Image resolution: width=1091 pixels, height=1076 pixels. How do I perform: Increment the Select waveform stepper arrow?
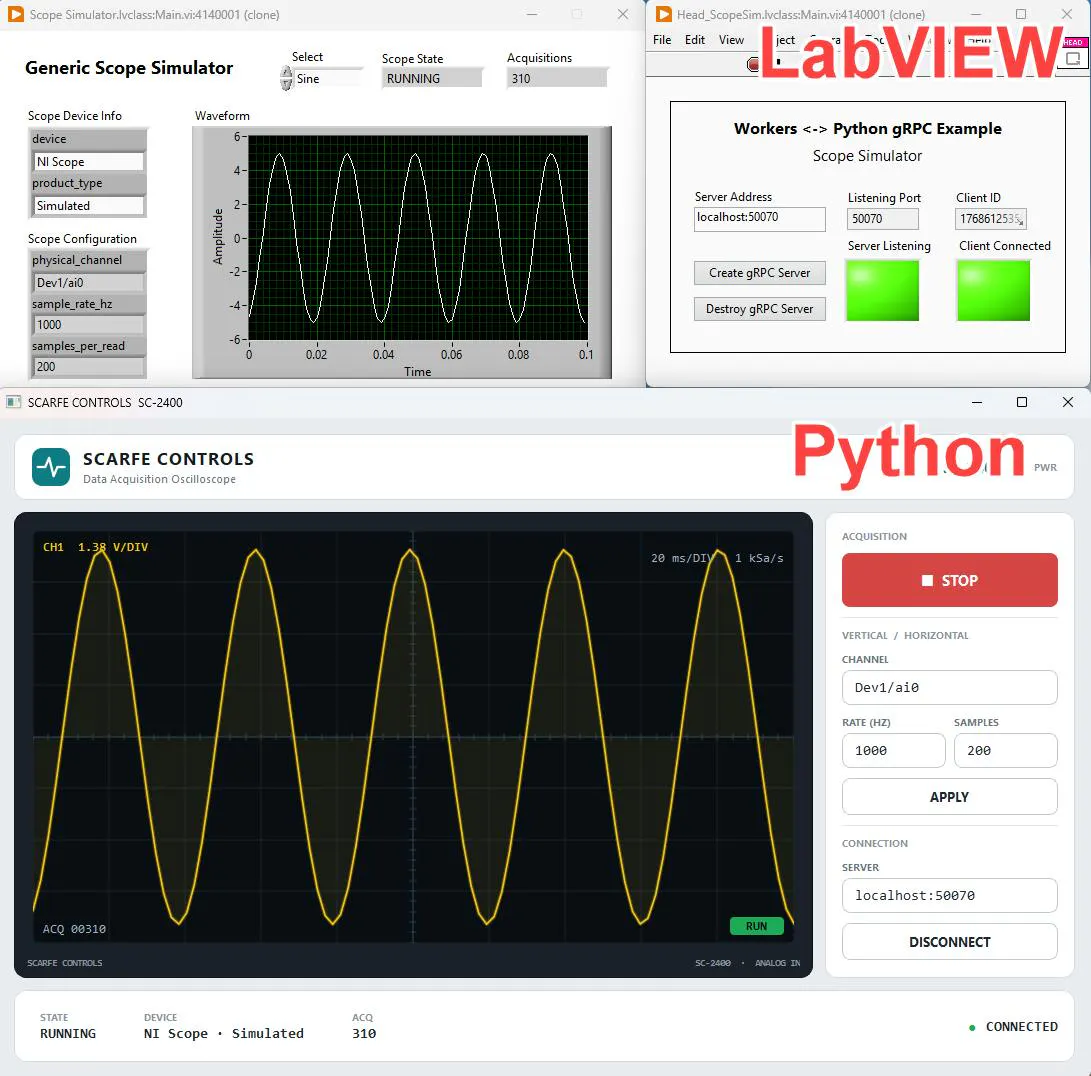pos(286,72)
